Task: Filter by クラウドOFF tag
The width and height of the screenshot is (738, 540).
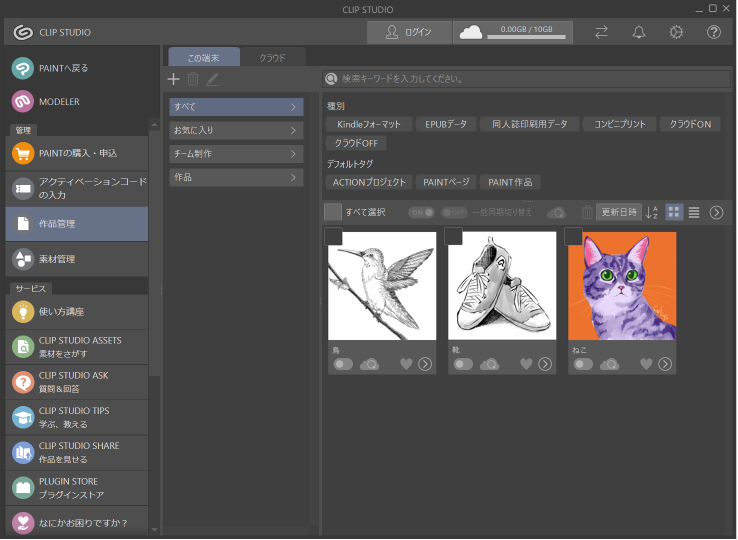Action: (356, 143)
